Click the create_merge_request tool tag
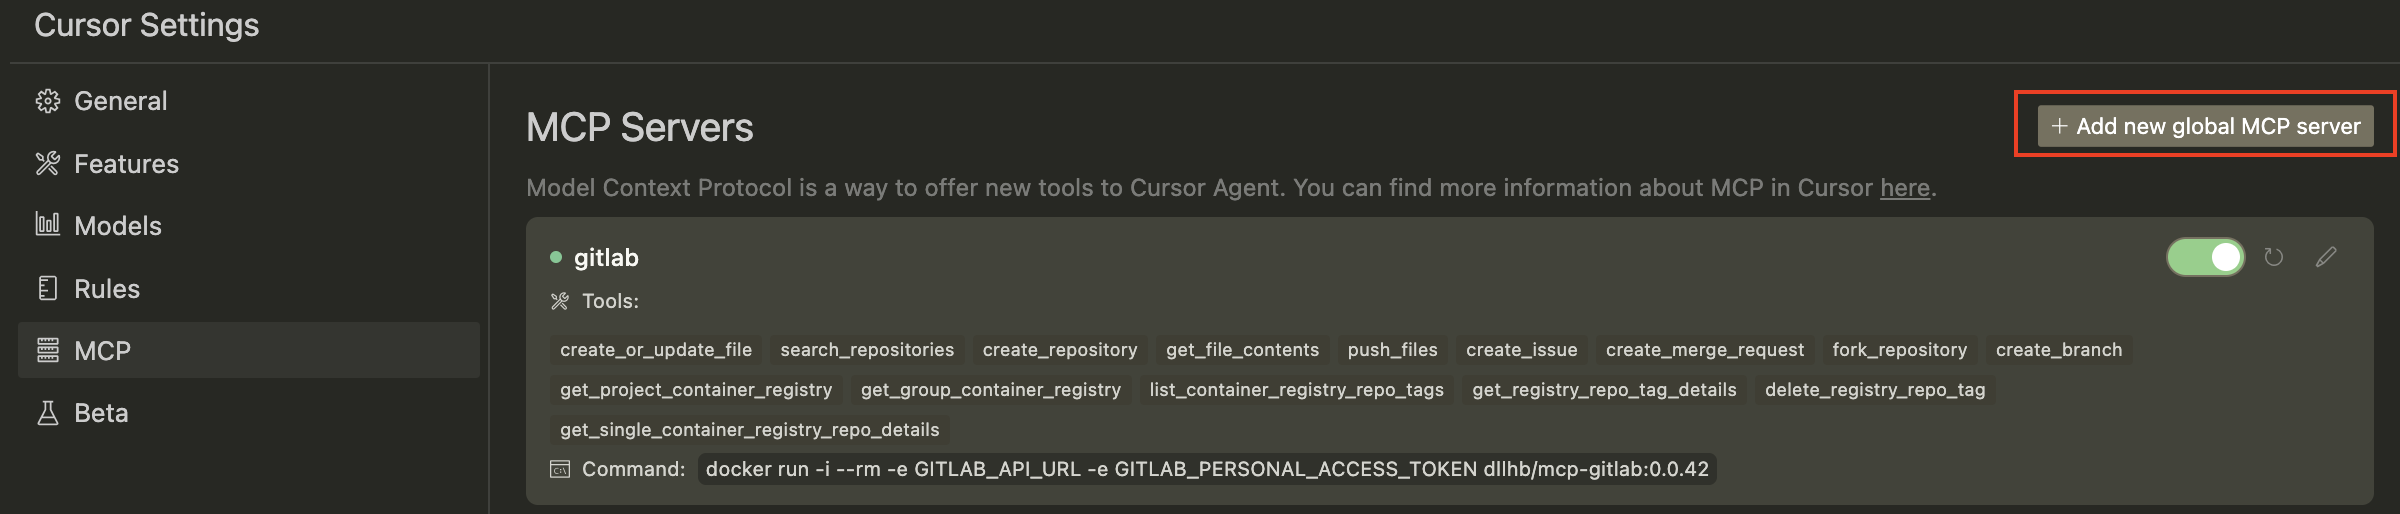 [x=1704, y=350]
